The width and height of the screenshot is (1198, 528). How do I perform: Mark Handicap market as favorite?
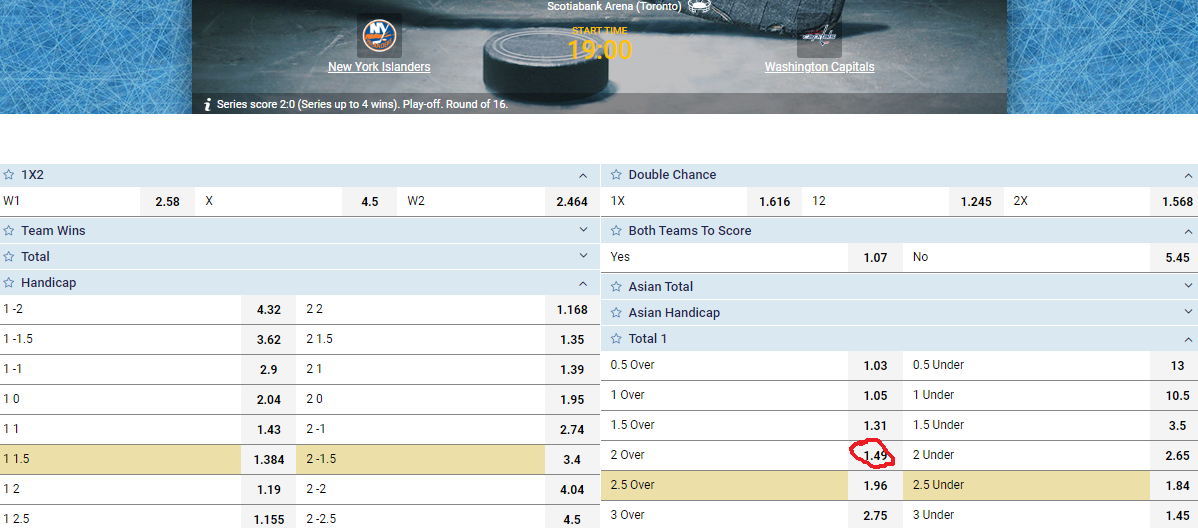coord(9,283)
